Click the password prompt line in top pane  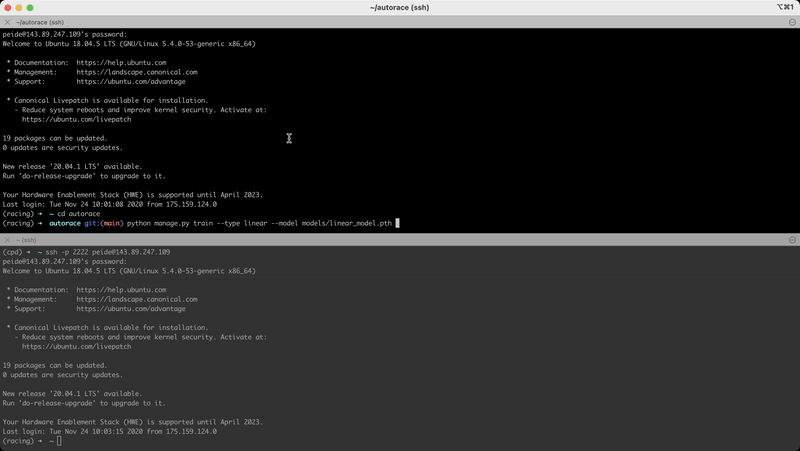point(65,34)
